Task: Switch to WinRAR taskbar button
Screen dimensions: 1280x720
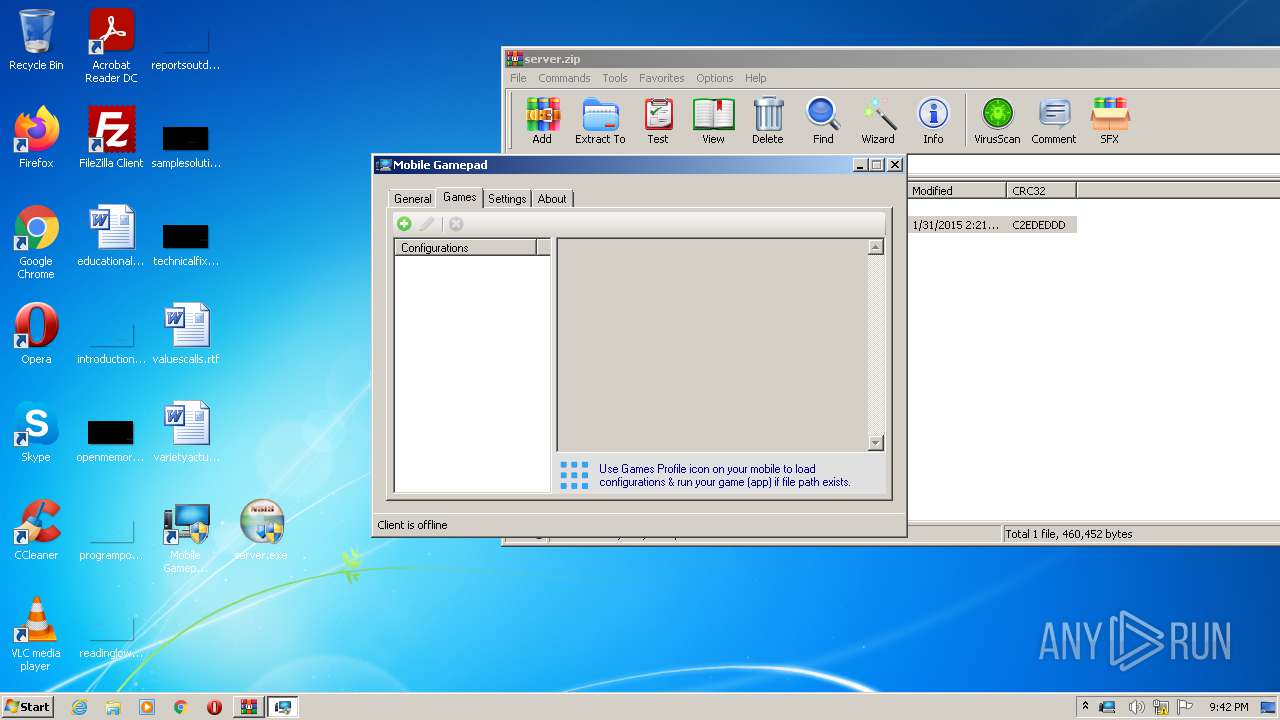Action: (249, 707)
